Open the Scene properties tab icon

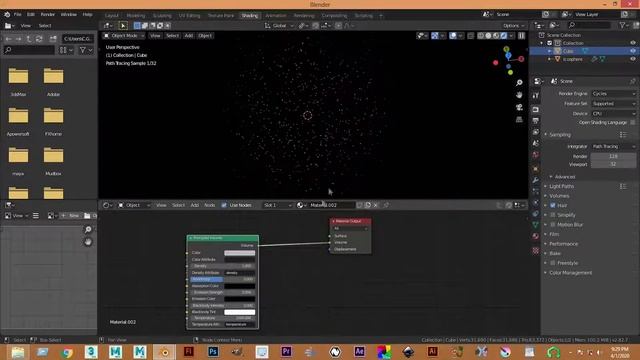click(536, 143)
